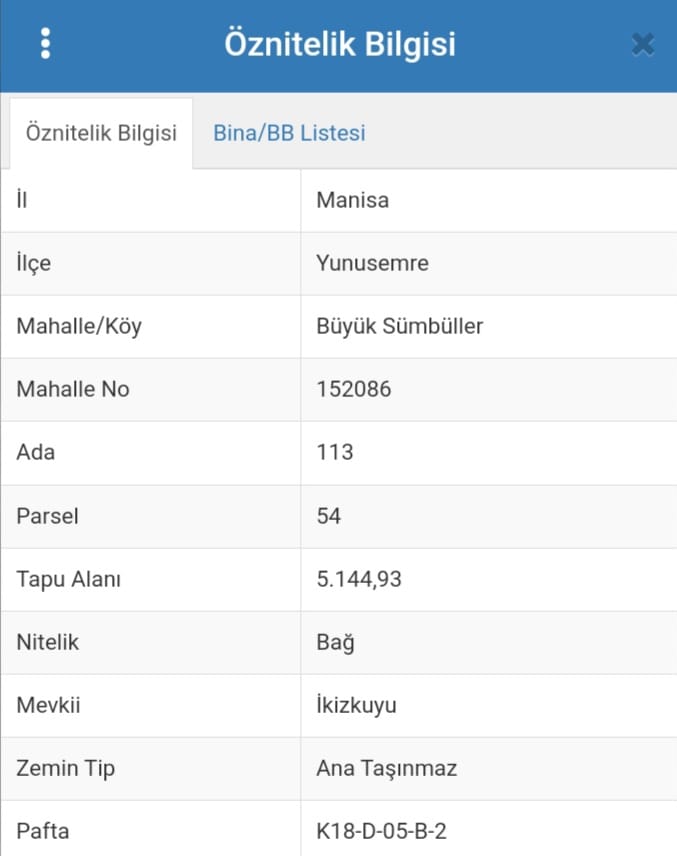This screenshot has width=677, height=856.
Task: Click the Manisa province value
Action: click(x=353, y=200)
